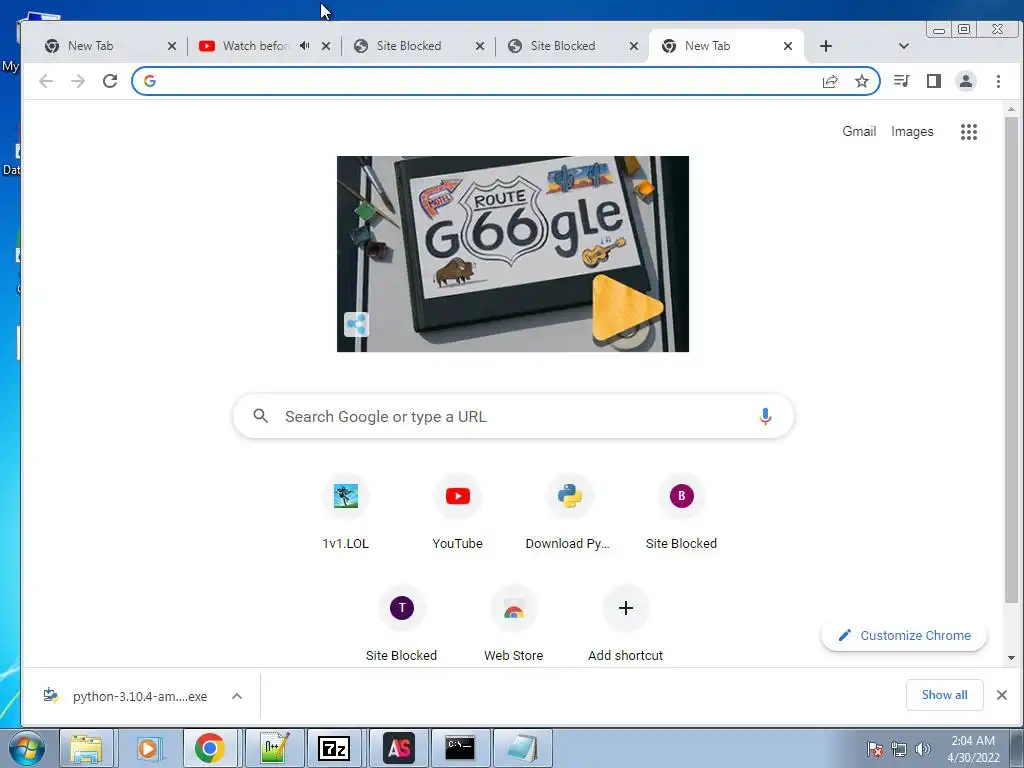
Task: Show all downloads
Action: tap(944, 695)
